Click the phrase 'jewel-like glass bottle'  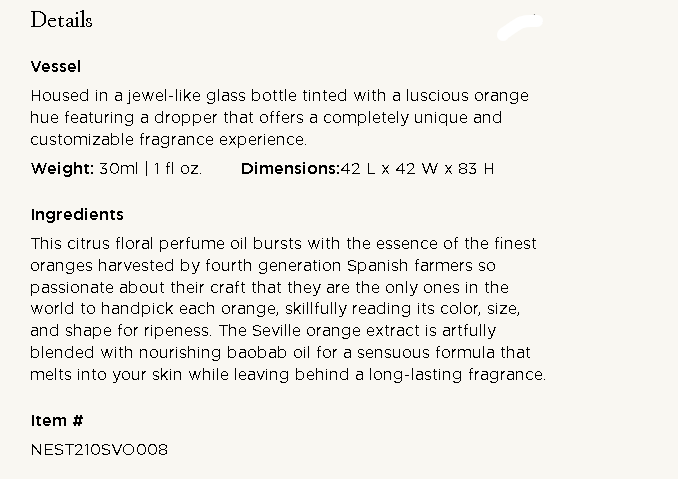(198, 97)
